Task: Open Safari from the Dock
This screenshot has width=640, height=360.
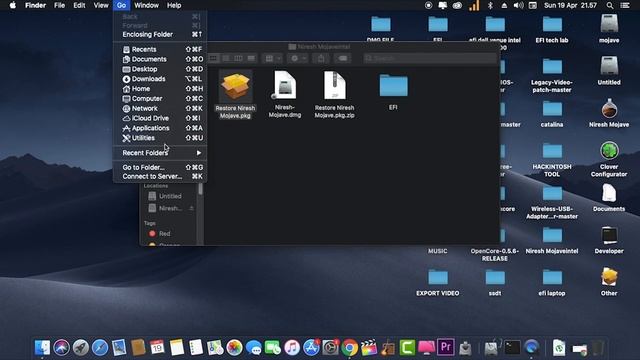Action: pyautogui.click(x=100, y=347)
